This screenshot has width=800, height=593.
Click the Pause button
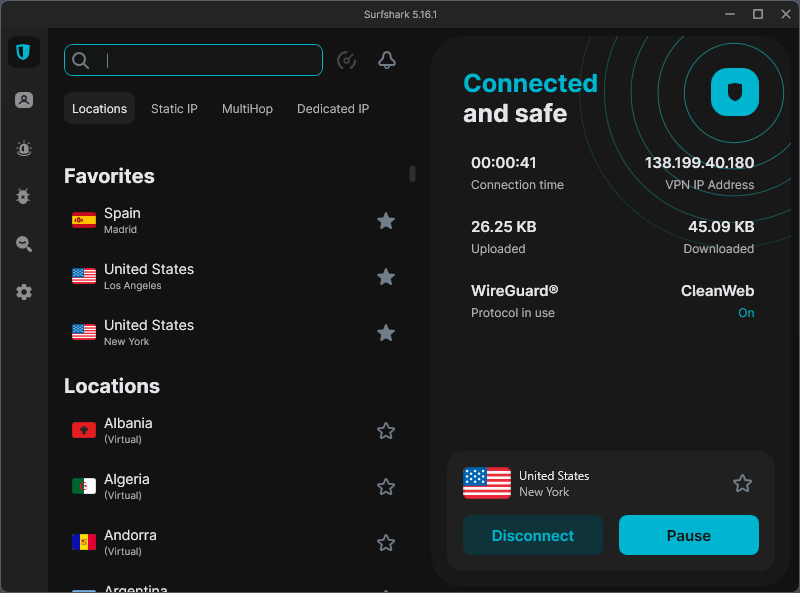[x=689, y=535]
